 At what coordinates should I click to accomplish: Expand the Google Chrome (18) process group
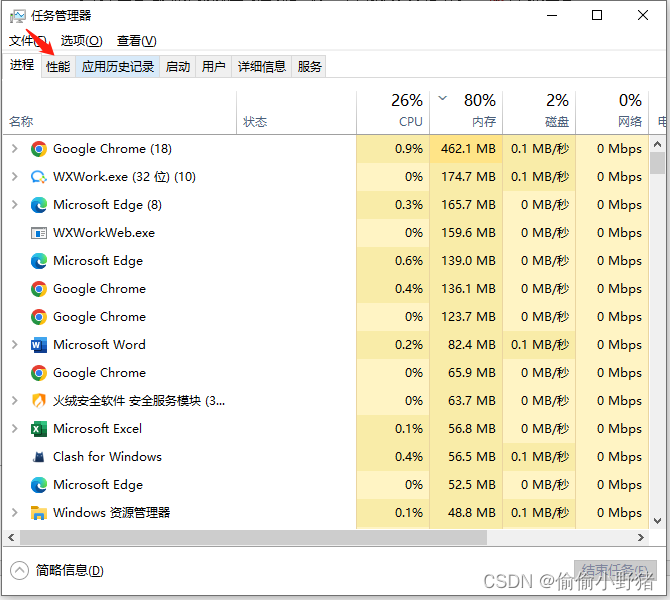(x=15, y=149)
